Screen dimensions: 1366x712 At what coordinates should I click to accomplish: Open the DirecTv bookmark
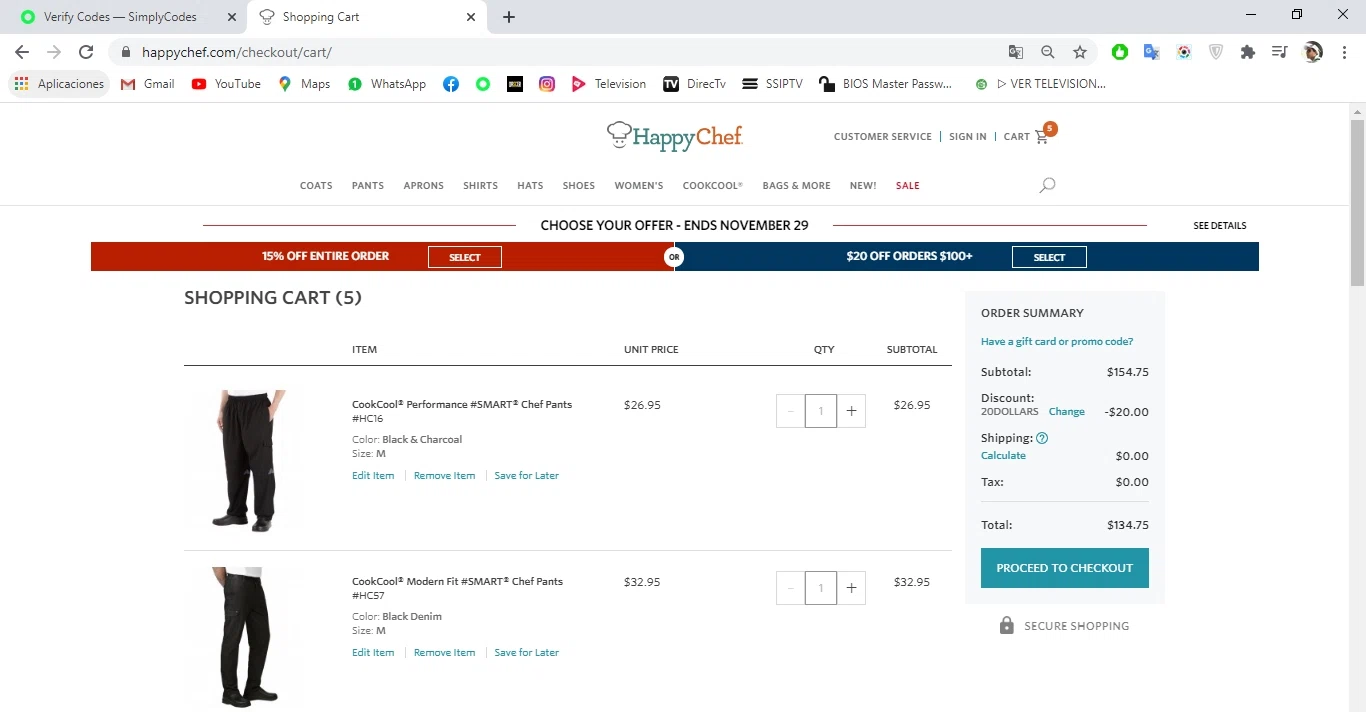[x=694, y=84]
